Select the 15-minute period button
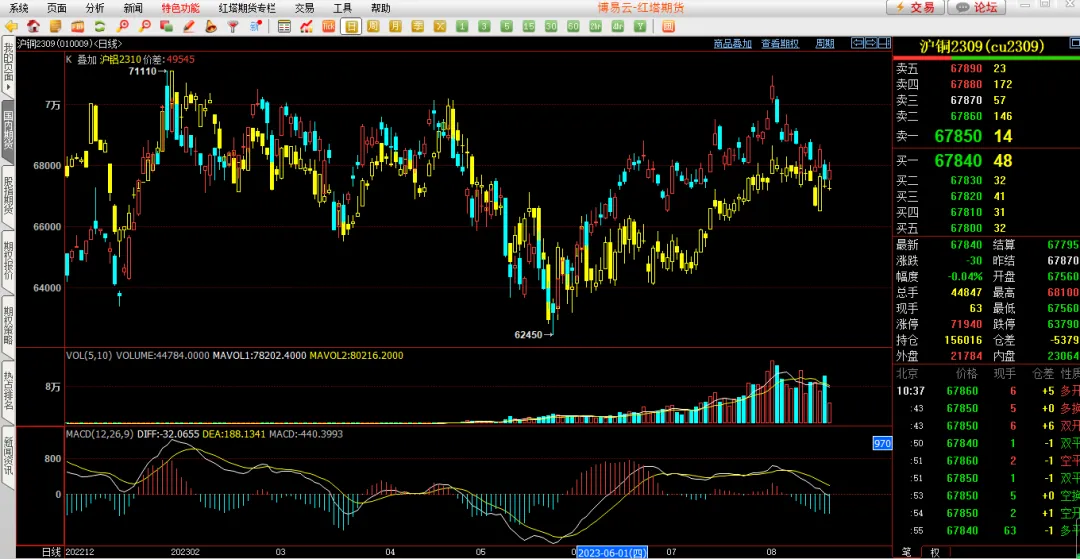 (529, 27)
